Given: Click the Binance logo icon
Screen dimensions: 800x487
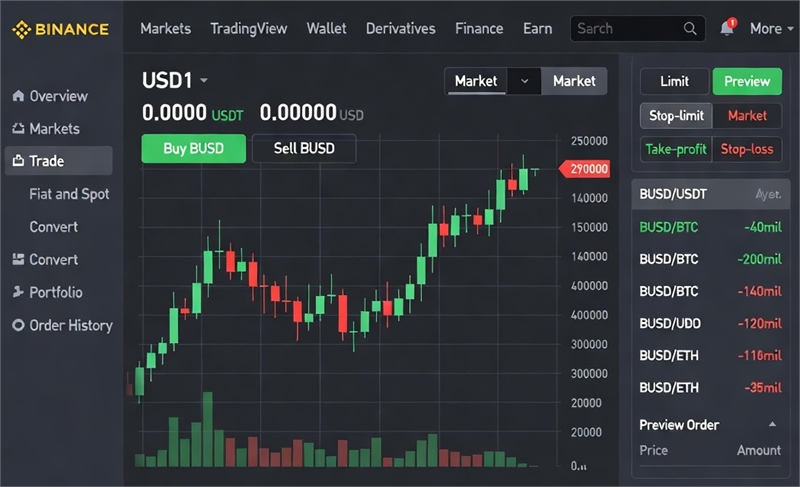Looking at the screenshot, I should click(x=21, y=29).
